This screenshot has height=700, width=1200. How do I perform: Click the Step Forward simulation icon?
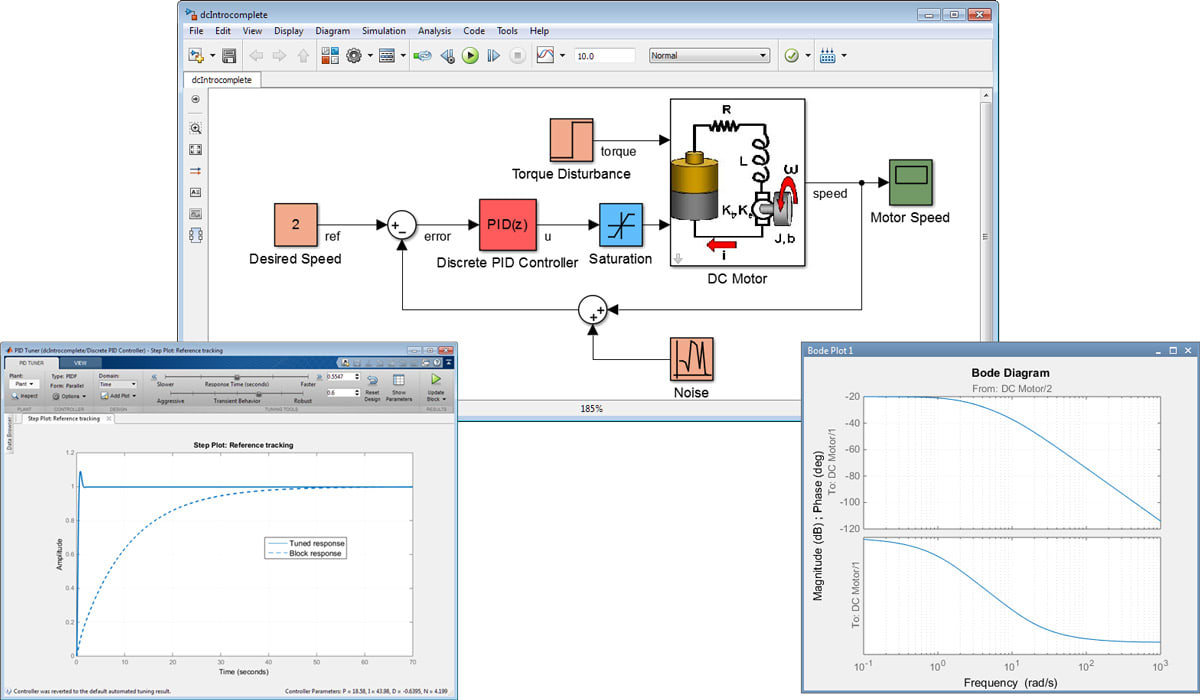493,56
